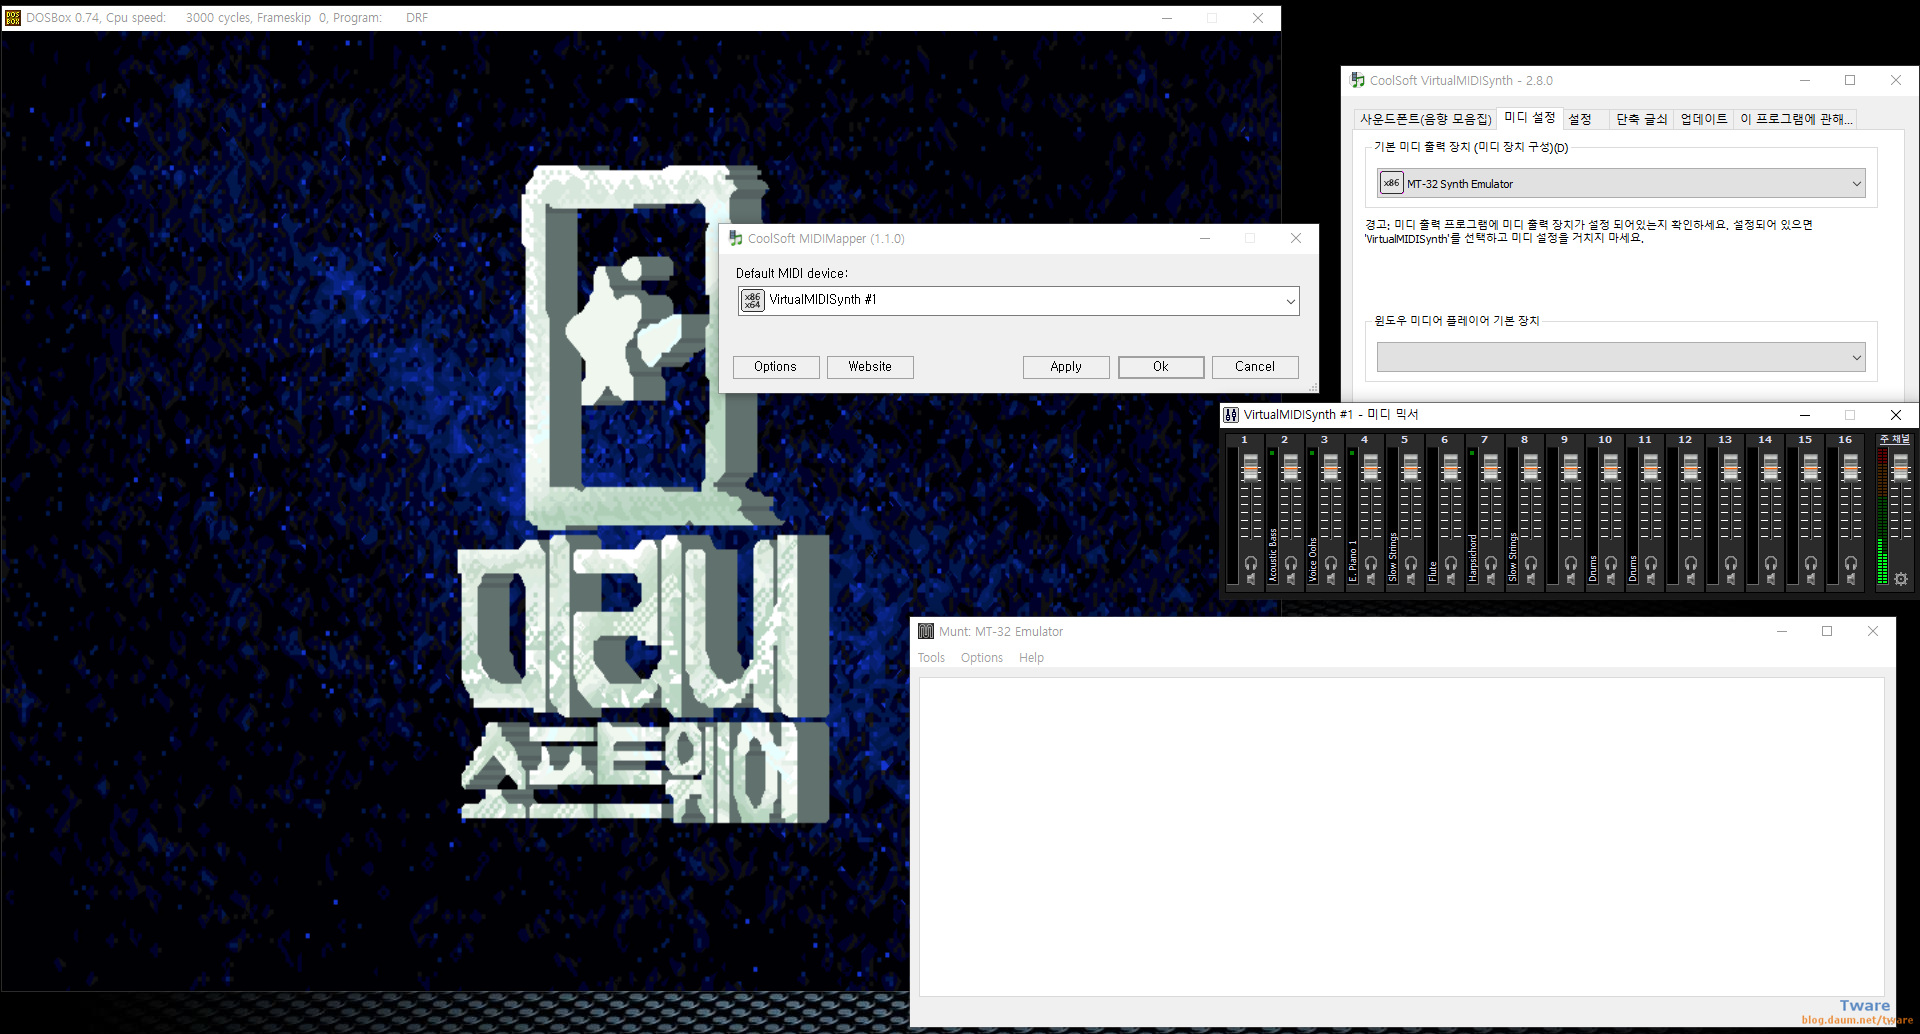Open Tools menu in Munt
The height and width of the screenshot is (1034, 1920).
click(931, 658)
